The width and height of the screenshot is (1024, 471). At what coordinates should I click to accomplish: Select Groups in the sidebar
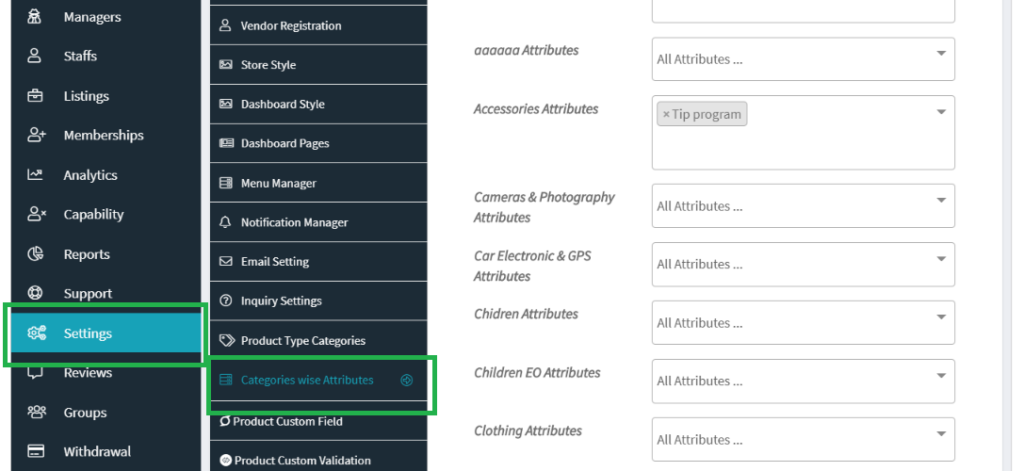106,412
